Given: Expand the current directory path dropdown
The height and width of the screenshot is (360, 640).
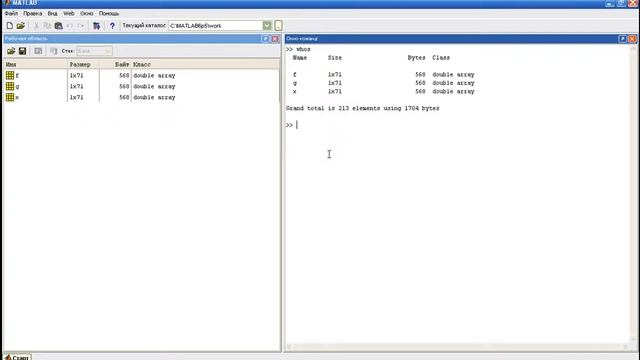Looking at the screenshot, I should 267,26.
